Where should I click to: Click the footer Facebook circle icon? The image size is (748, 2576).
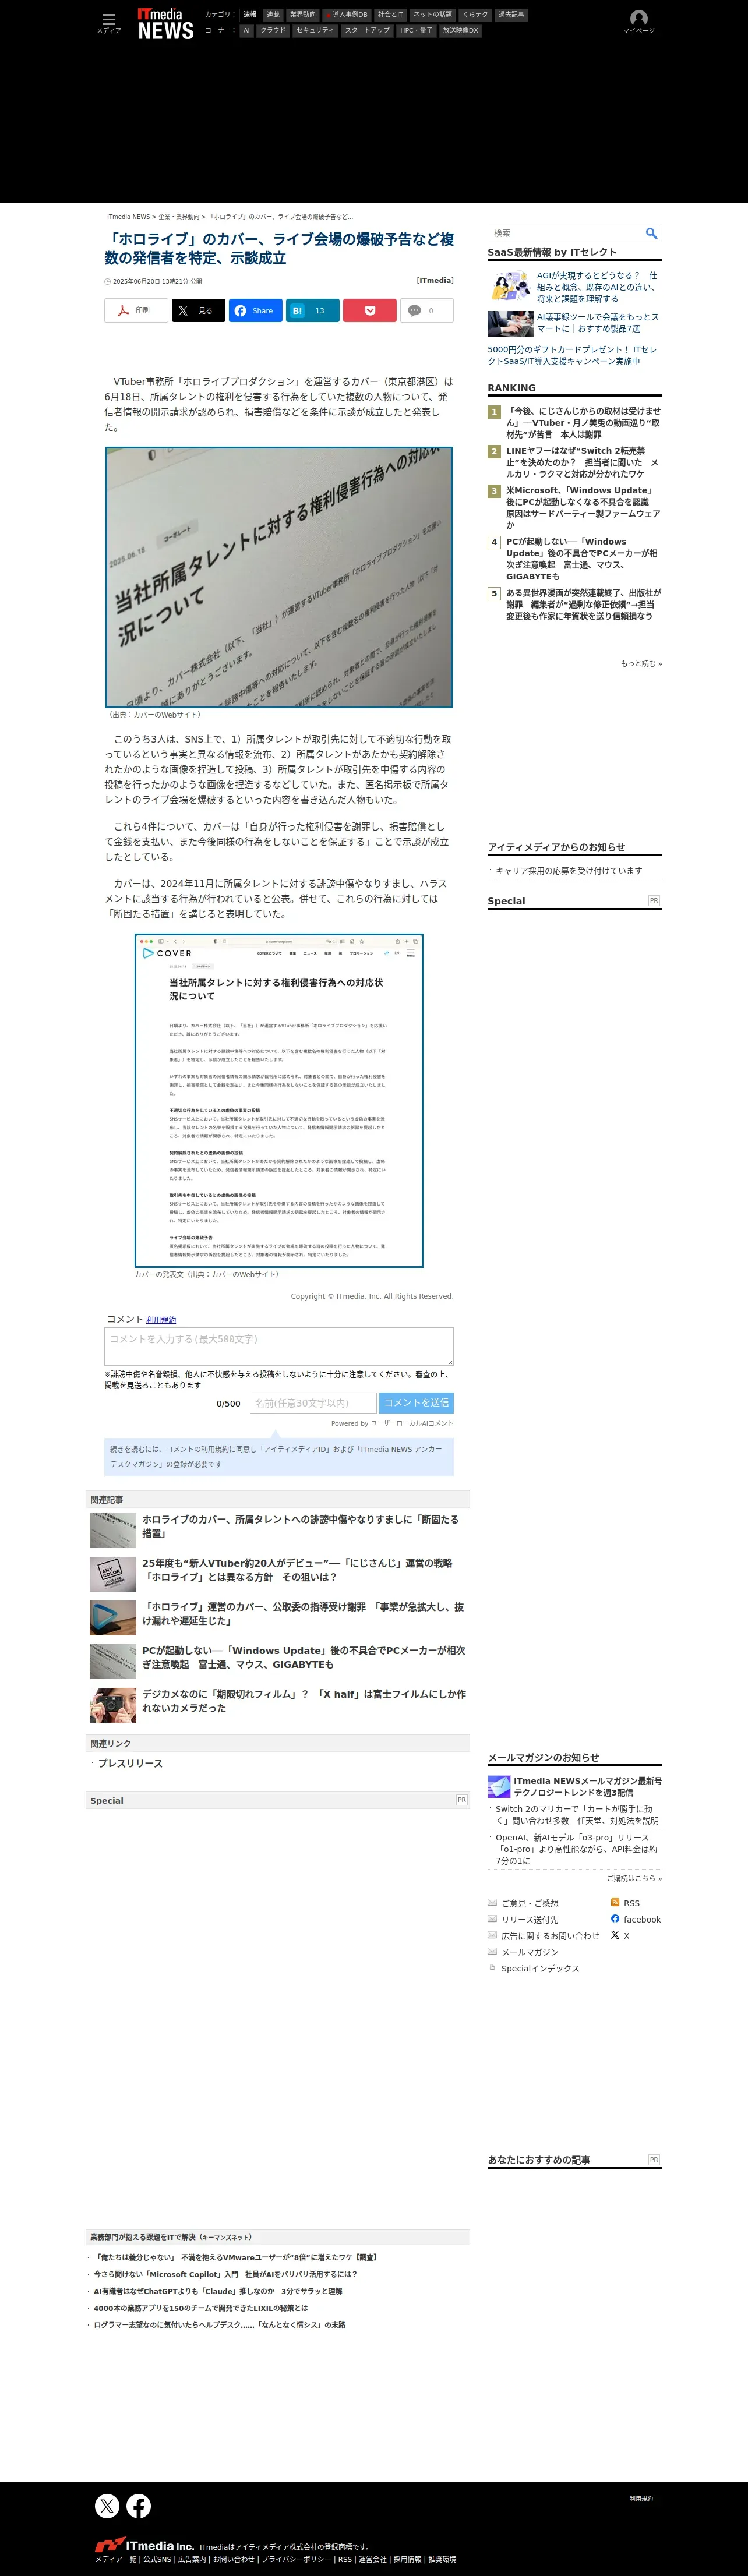[x=139, y=2505]
